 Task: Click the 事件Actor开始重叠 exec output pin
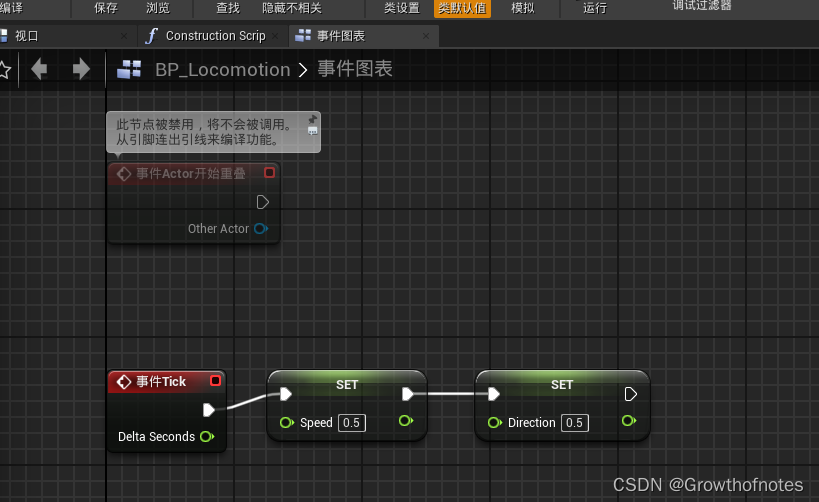[263, 202]
